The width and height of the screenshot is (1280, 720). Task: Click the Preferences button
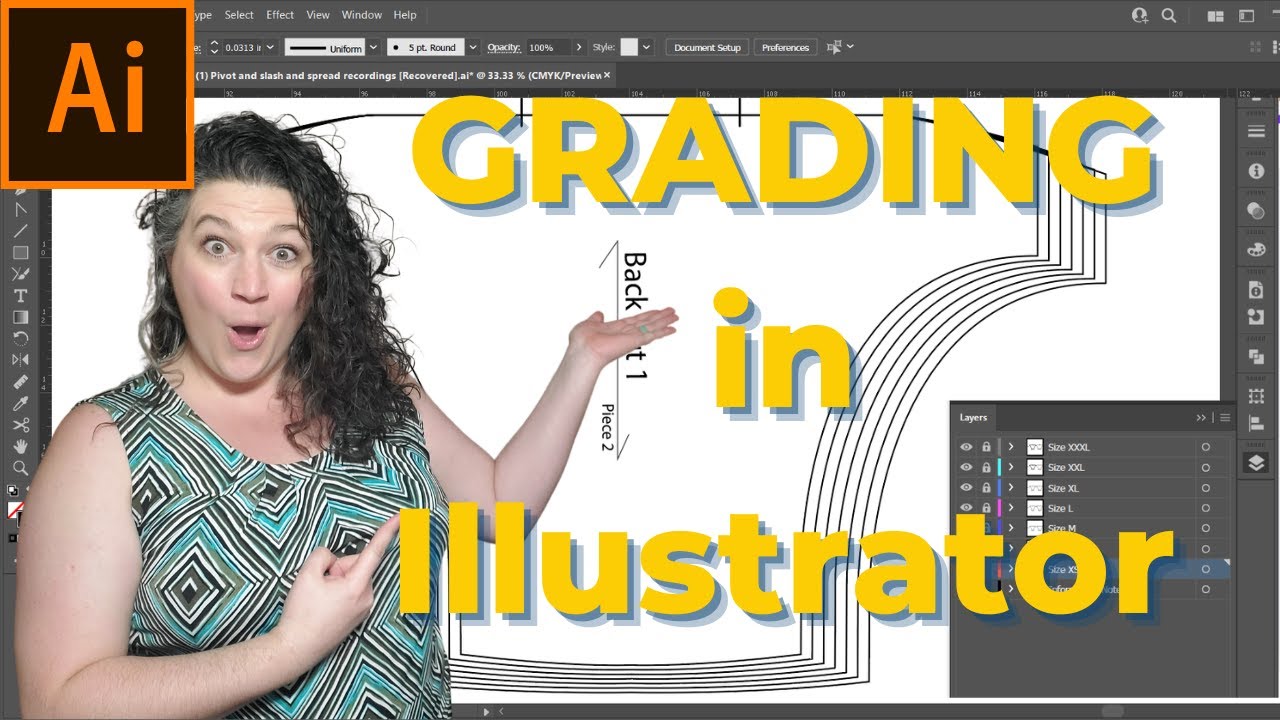tap(785, 47)
